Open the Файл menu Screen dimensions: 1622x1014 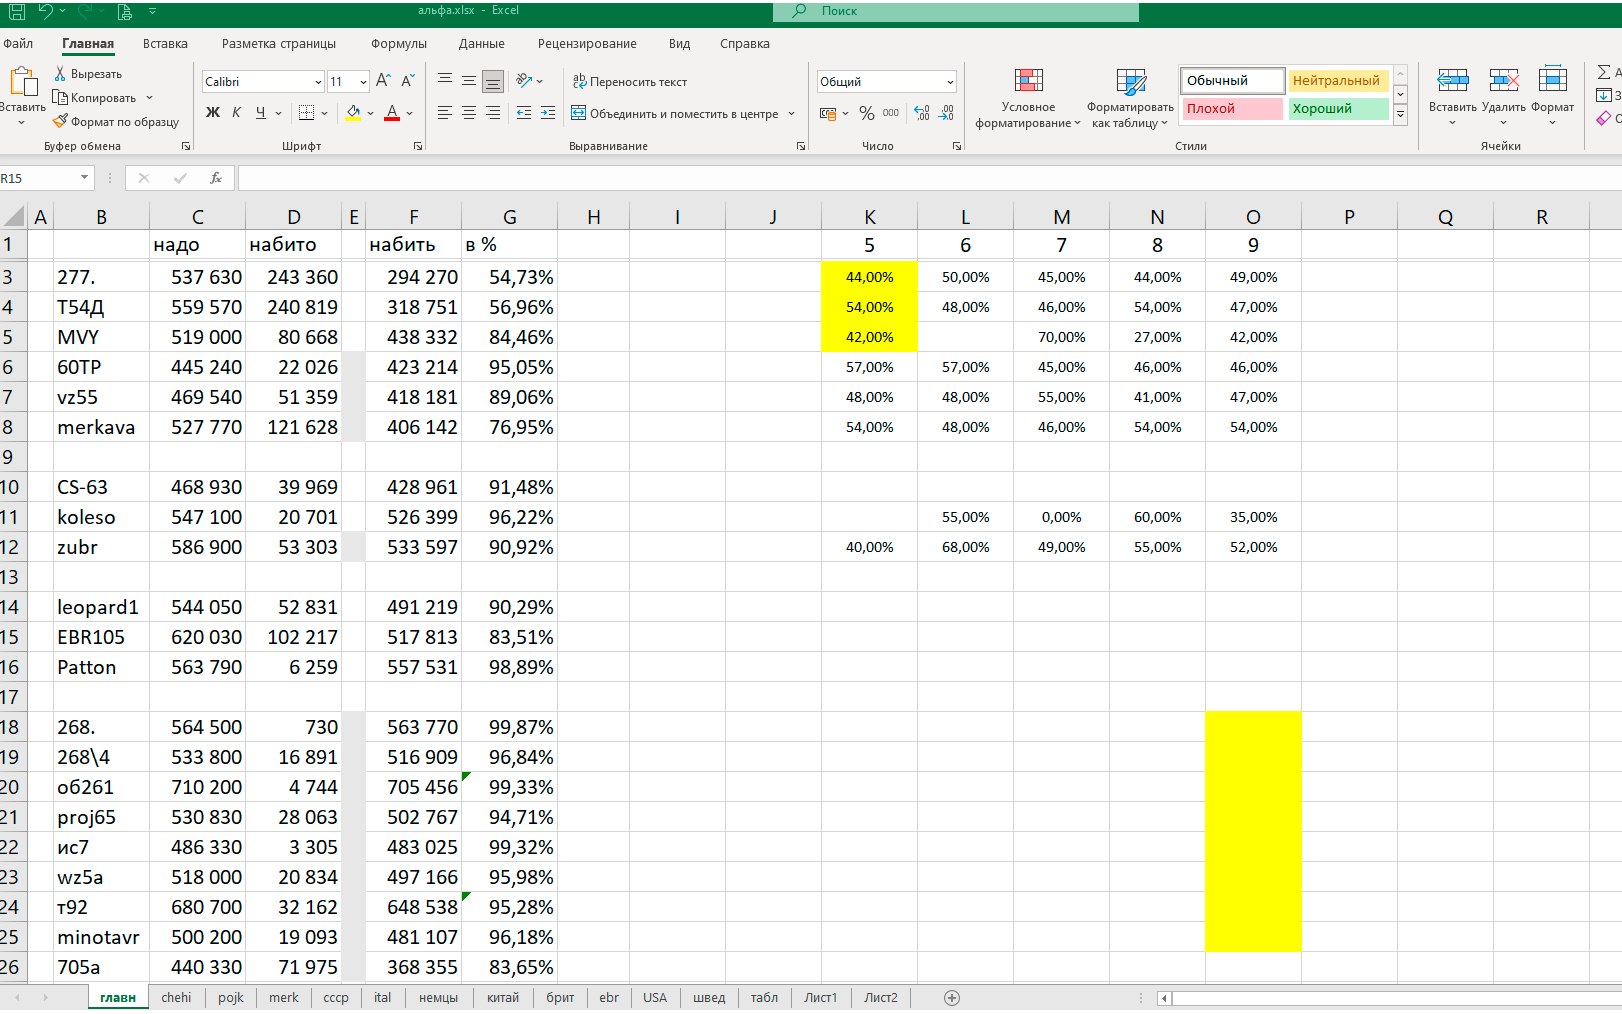pos(18,44)
